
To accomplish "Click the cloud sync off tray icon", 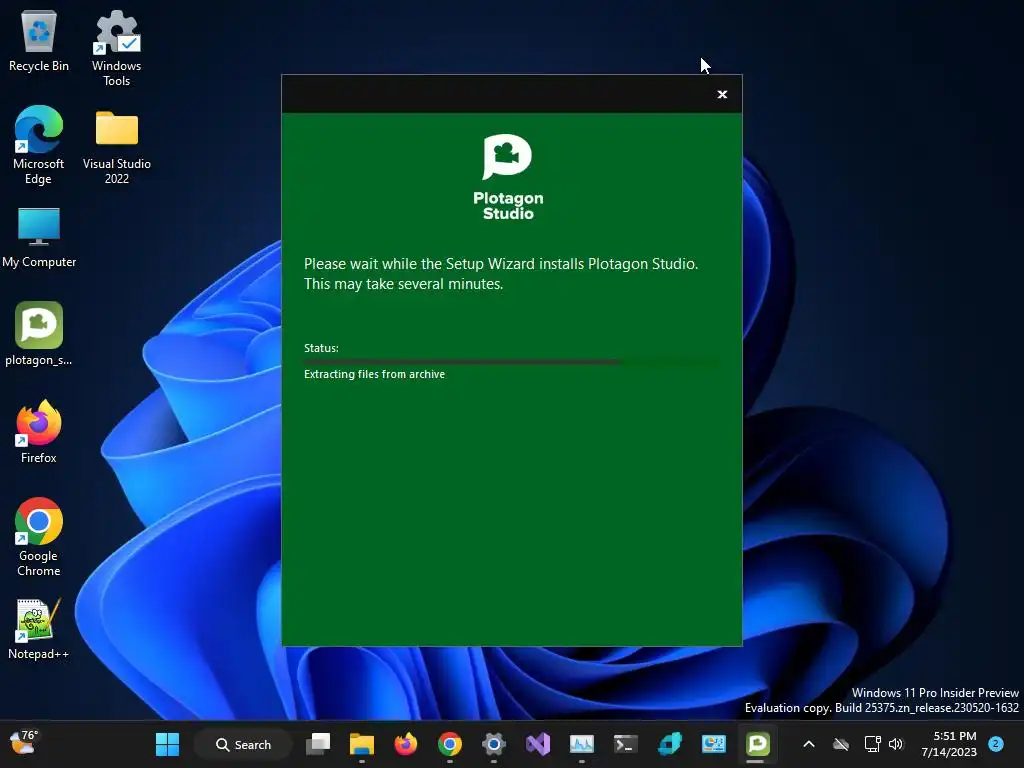I will pos(840,744).
